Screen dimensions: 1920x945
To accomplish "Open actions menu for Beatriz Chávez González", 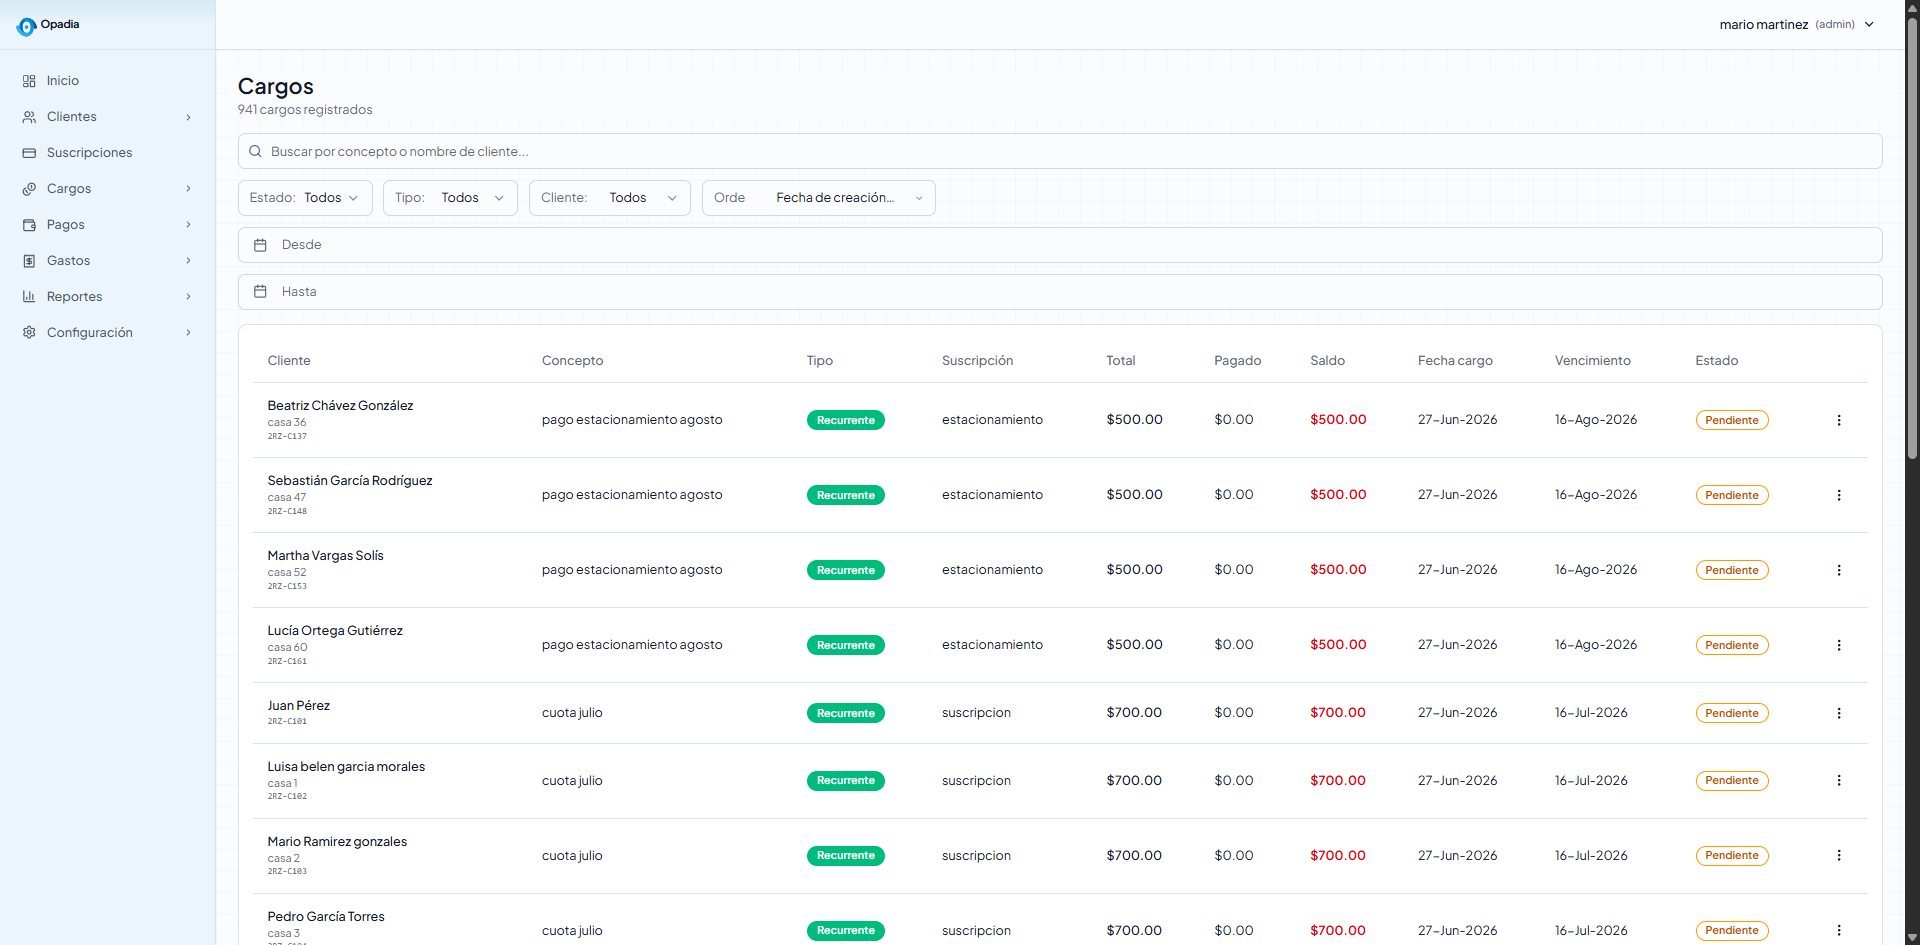I will pyautogui.click(x=1838, y=420).
